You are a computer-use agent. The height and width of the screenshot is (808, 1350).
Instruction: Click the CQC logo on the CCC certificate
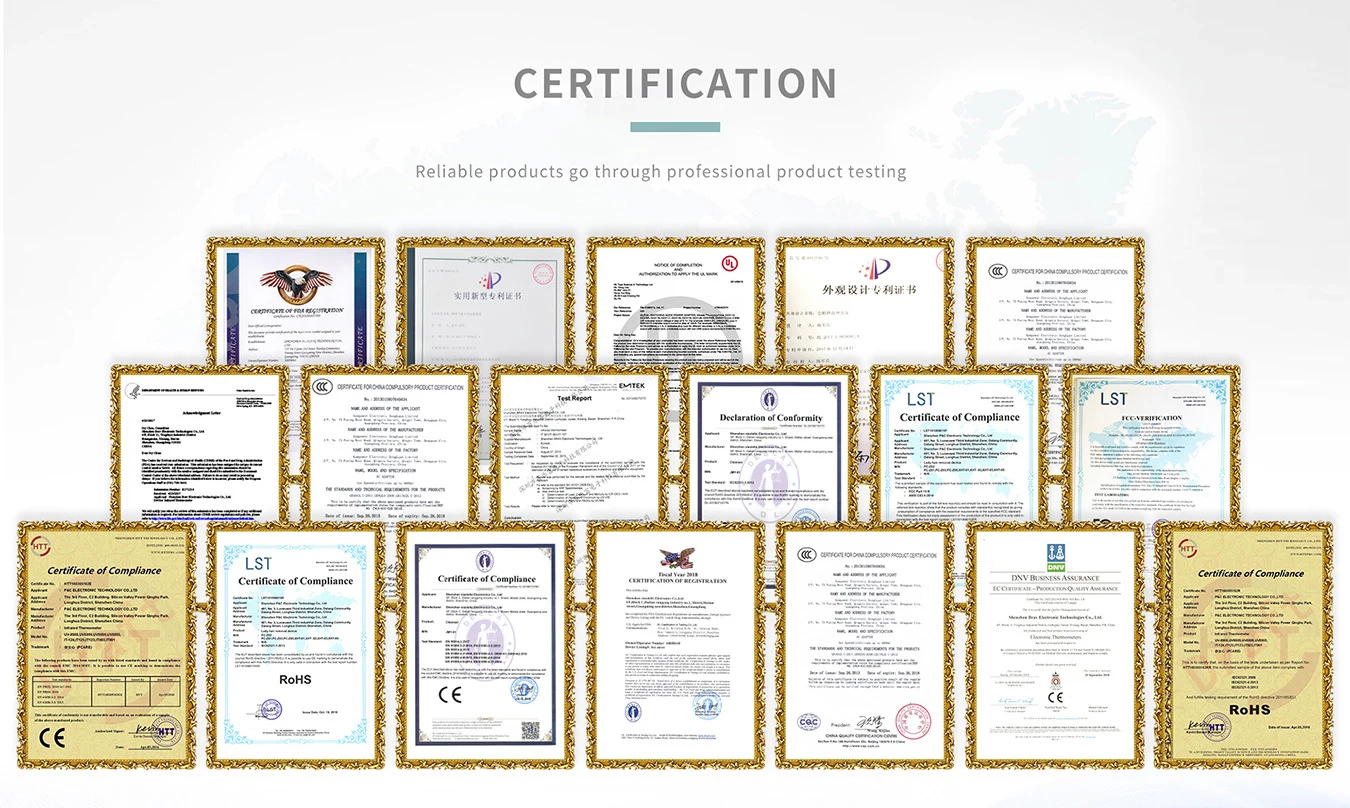click(x=810, y=723)
